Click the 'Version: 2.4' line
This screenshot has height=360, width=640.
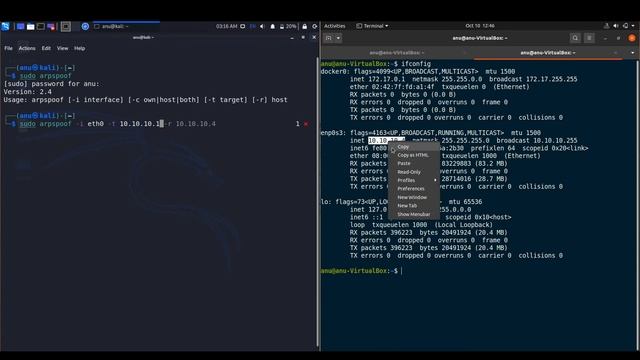tap(27, 92)
